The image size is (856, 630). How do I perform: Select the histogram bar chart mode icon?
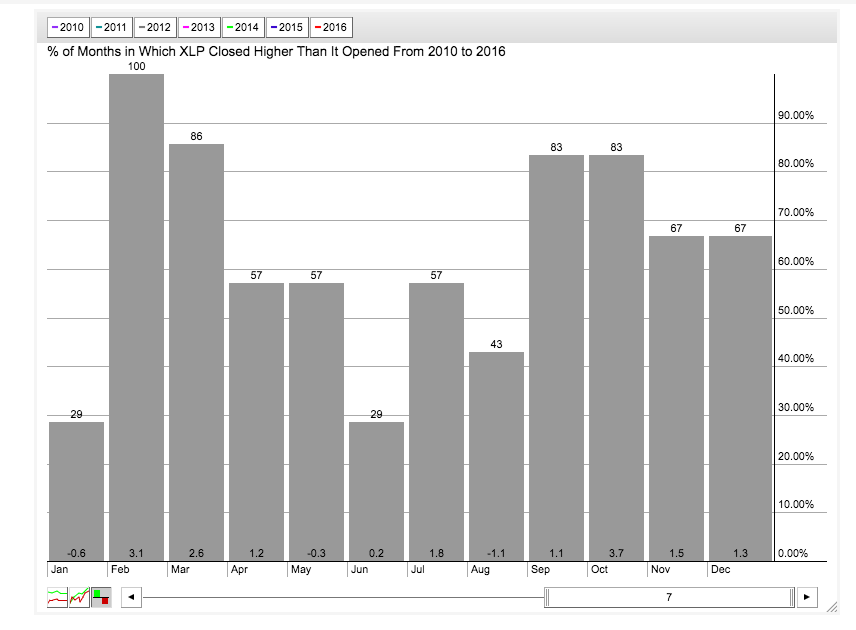[x=101, y=597]
